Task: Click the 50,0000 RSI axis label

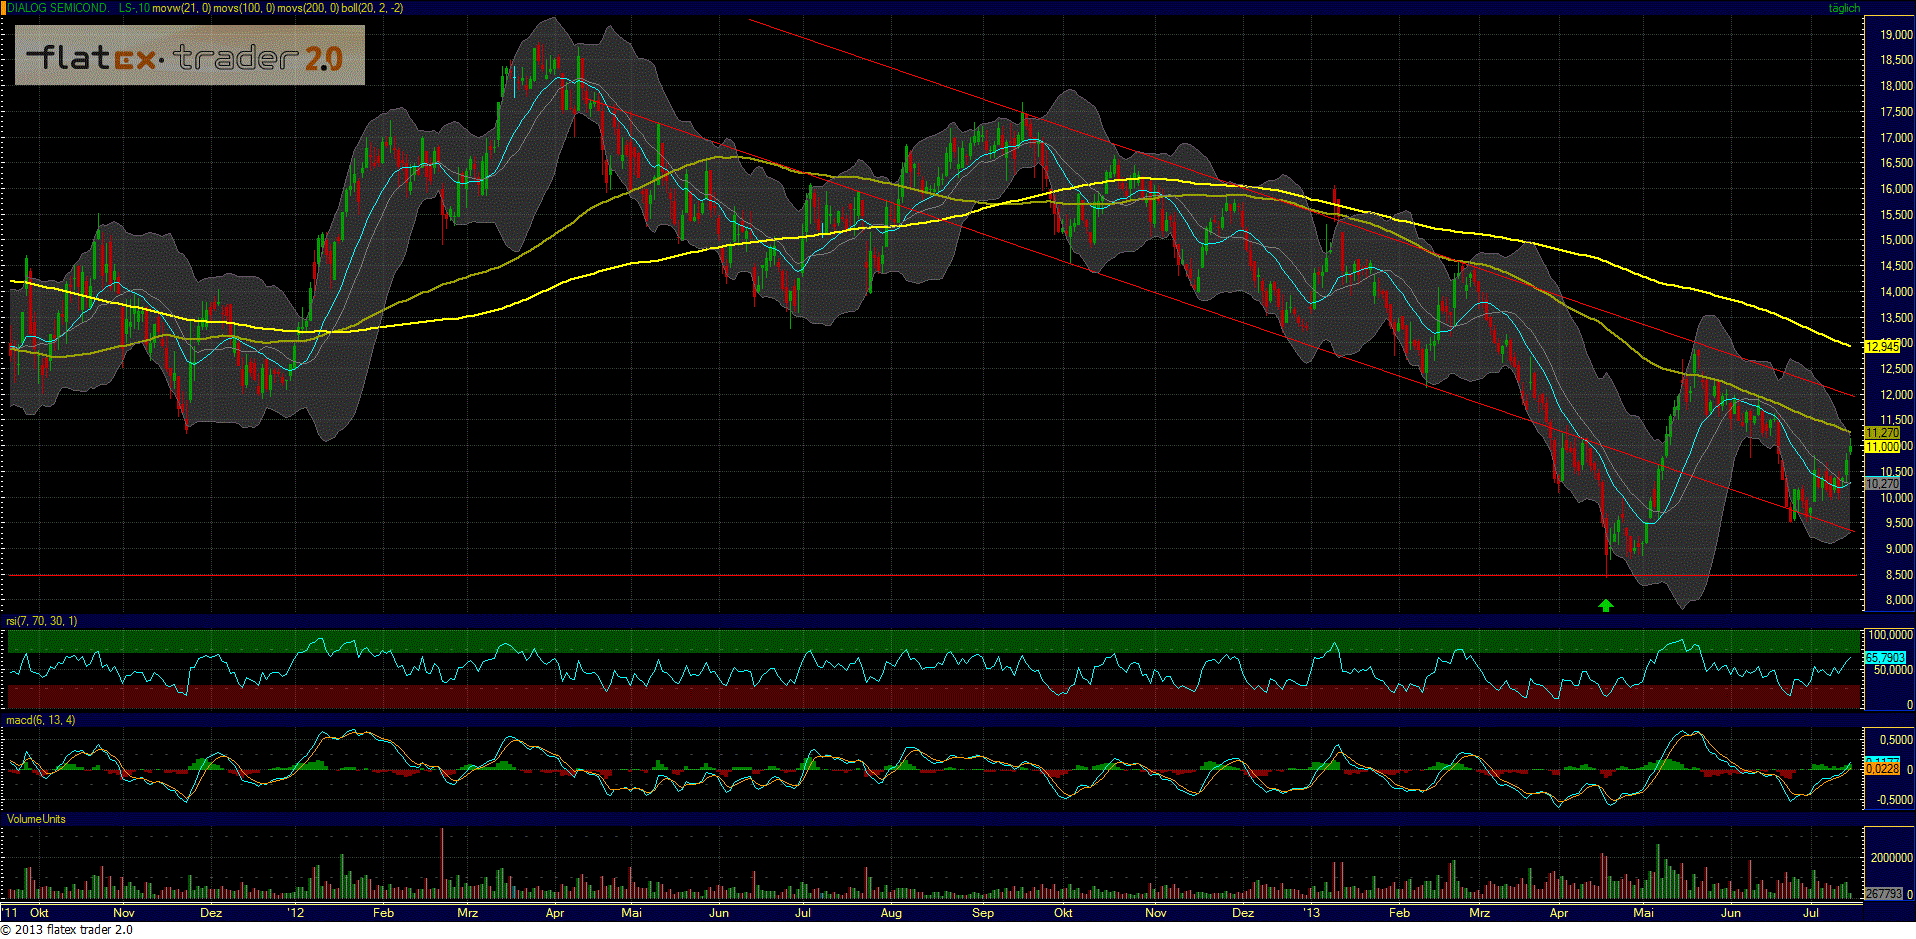Action: (x=1893, y=670)
